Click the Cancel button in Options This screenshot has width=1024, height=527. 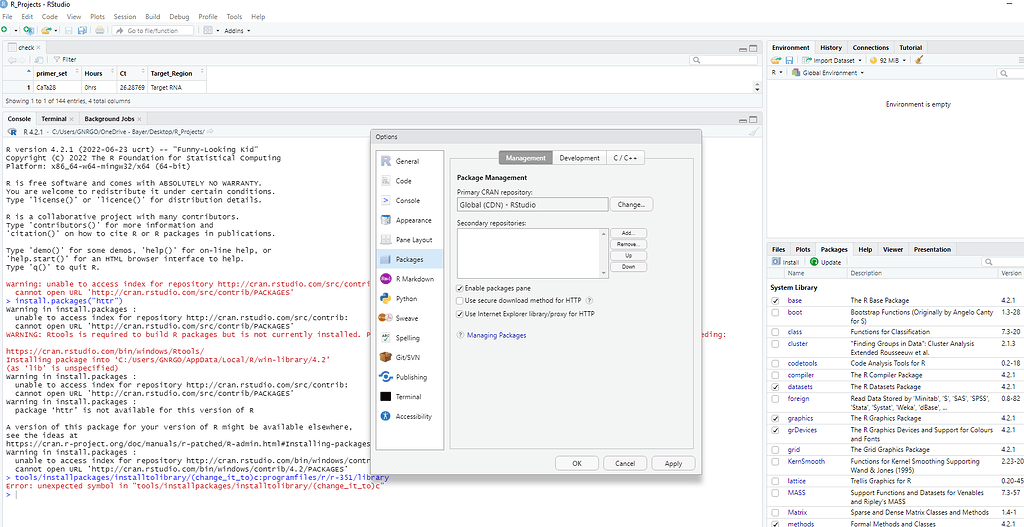[x=625, y=463]
